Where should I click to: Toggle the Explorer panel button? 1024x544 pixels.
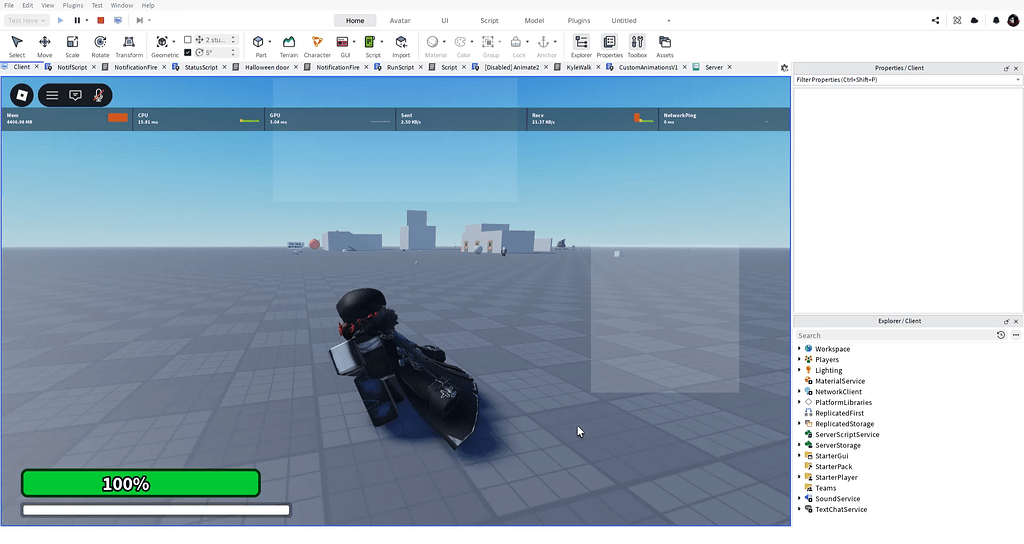click(x=581, y=46)
